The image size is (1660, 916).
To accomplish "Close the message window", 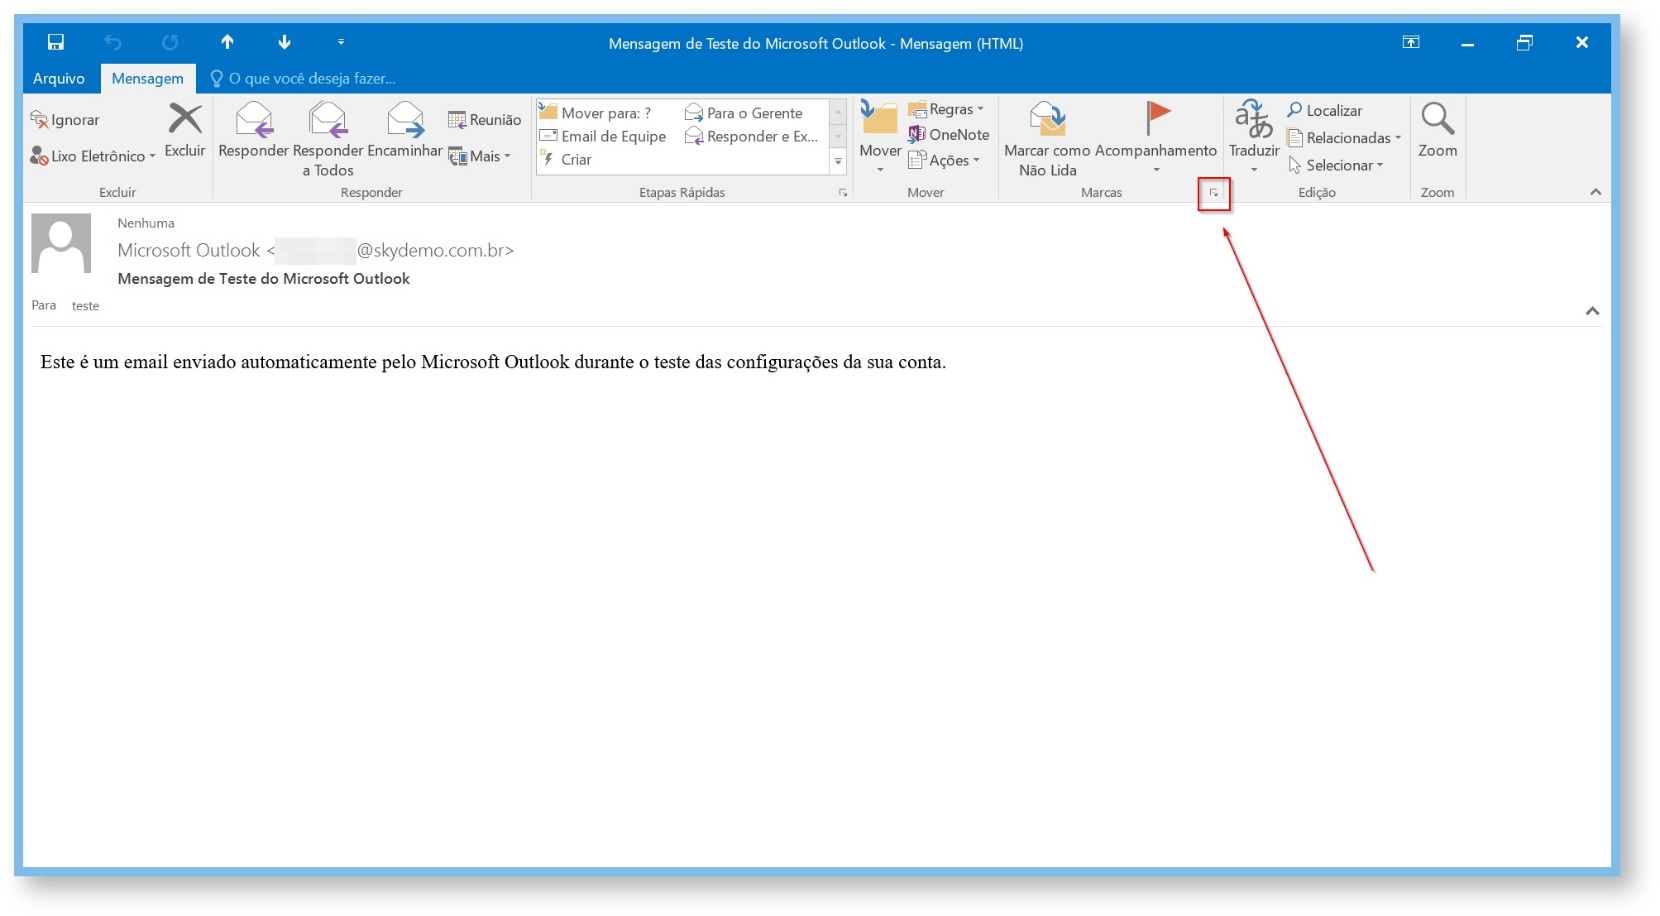I will click(1582, 42).
